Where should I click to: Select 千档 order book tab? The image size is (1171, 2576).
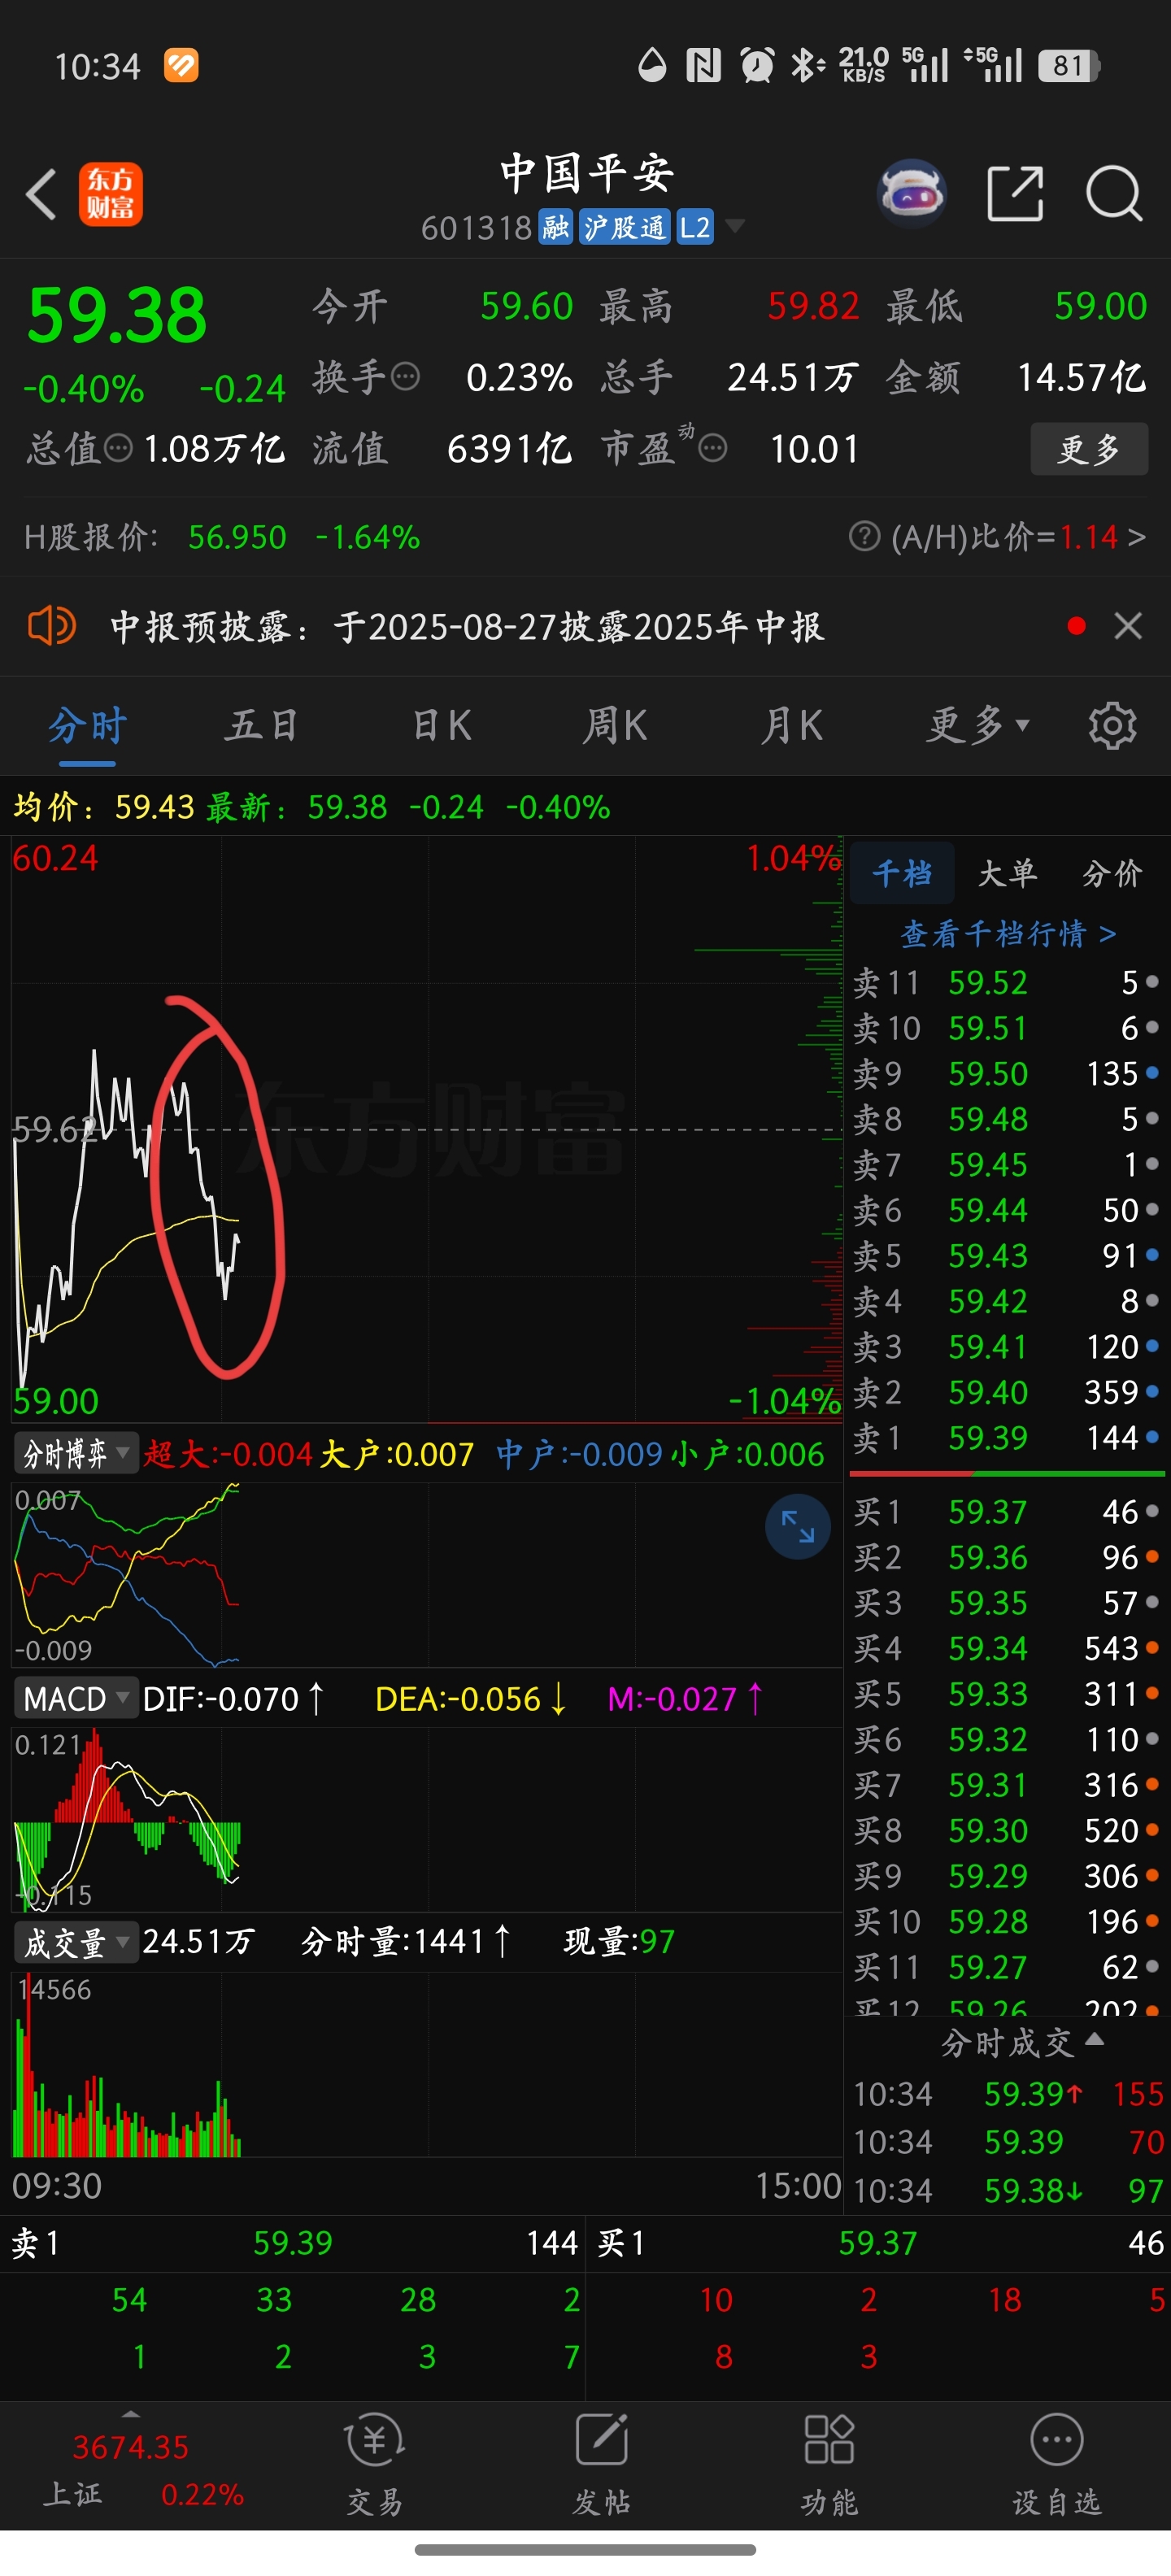902,873
